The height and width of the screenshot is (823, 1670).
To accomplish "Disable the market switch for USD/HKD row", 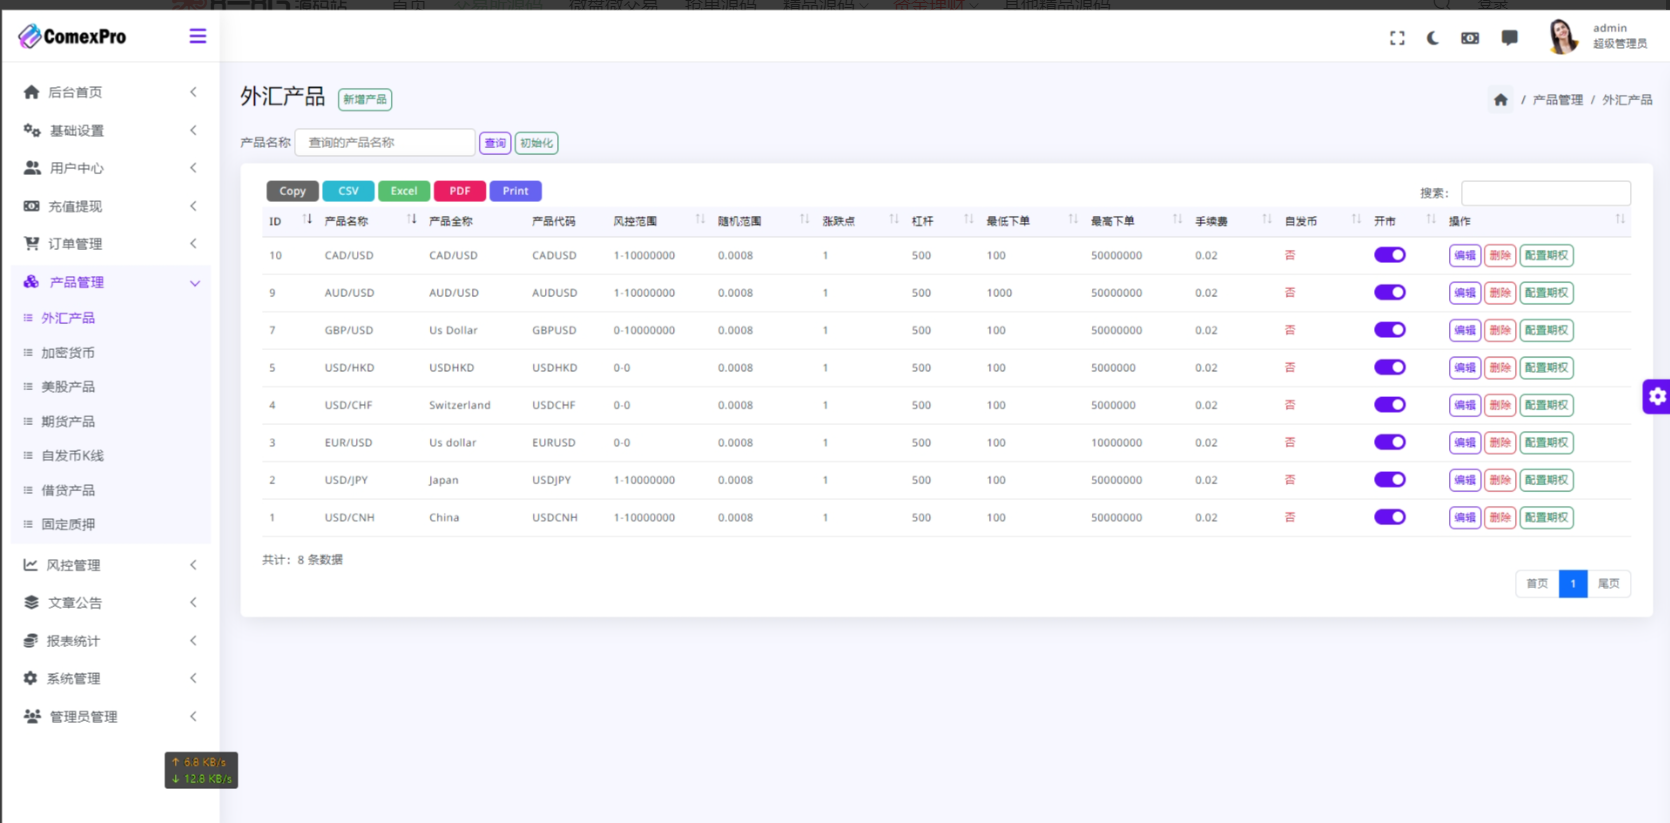I will tap(1389, 367).
